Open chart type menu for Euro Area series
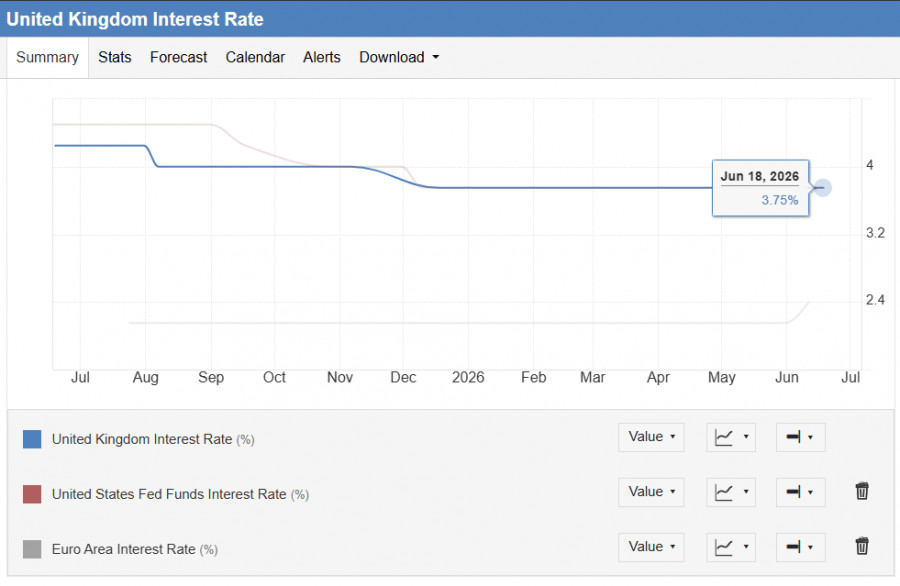 pos(731,548)
